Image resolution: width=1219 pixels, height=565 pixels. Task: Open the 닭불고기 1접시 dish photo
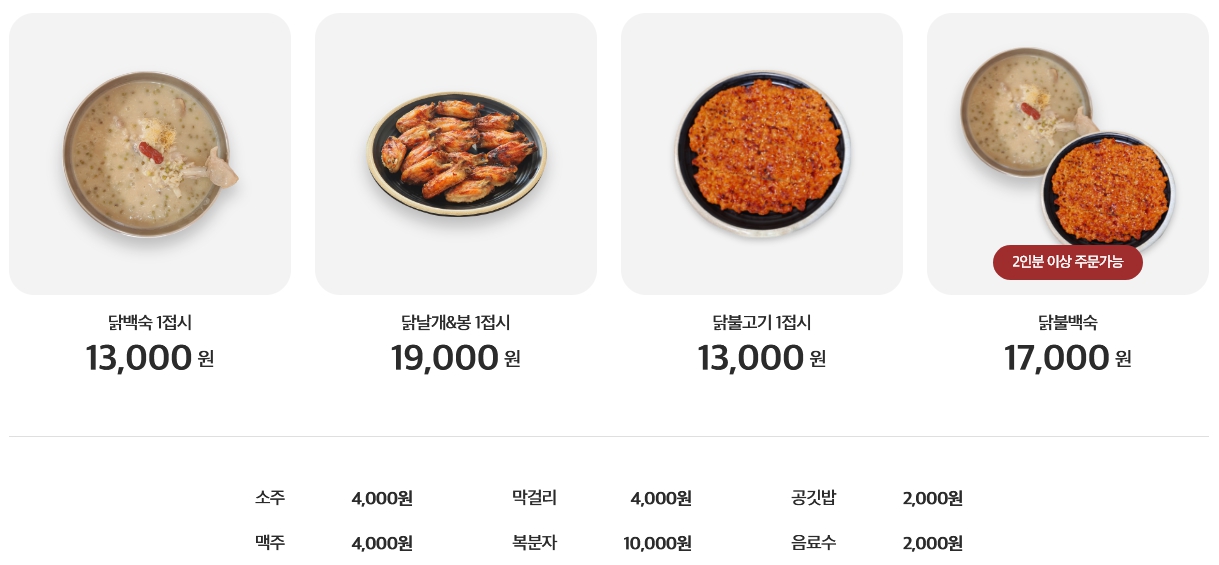click(762, 154)
